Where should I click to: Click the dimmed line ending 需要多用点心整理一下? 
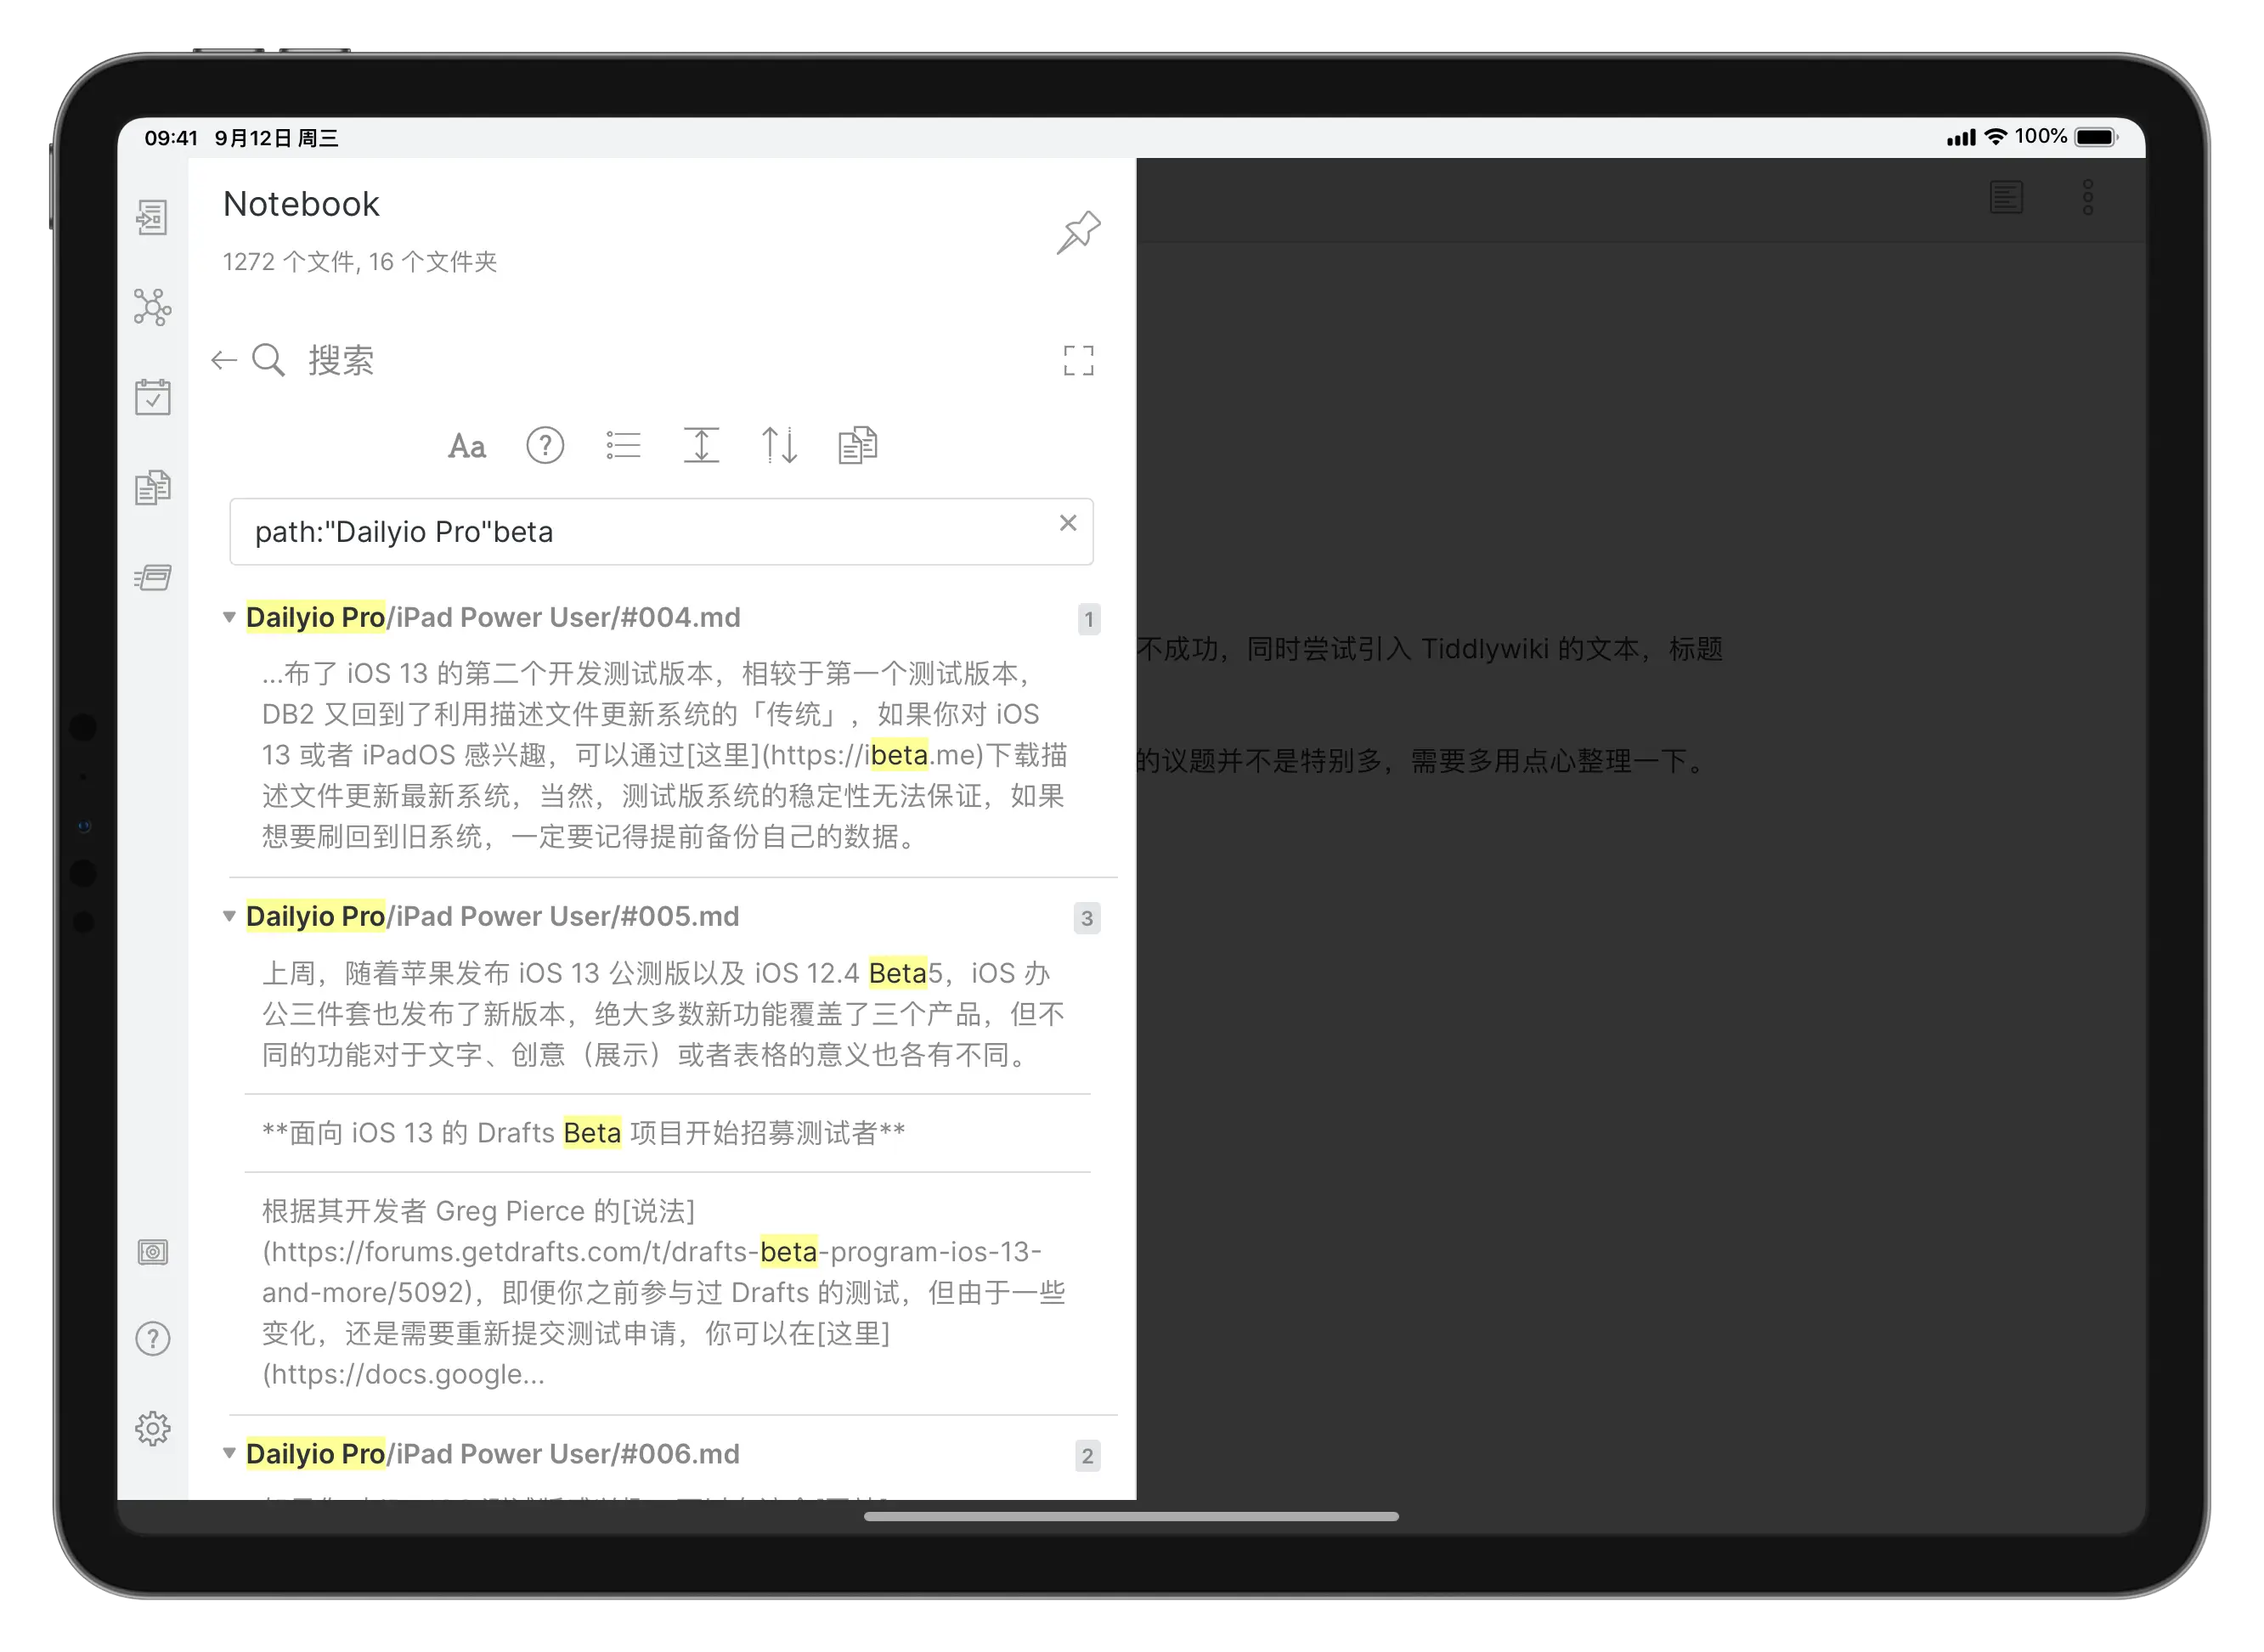(x=1424, y=761)
